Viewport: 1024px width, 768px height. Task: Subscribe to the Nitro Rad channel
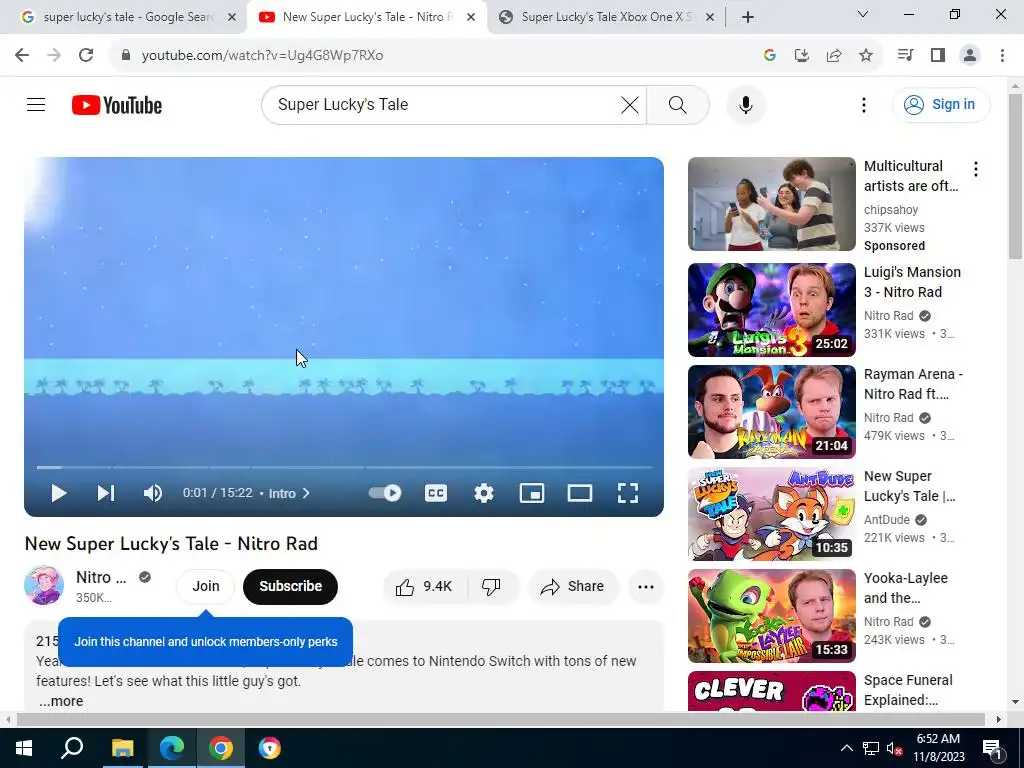pos(290,586)
